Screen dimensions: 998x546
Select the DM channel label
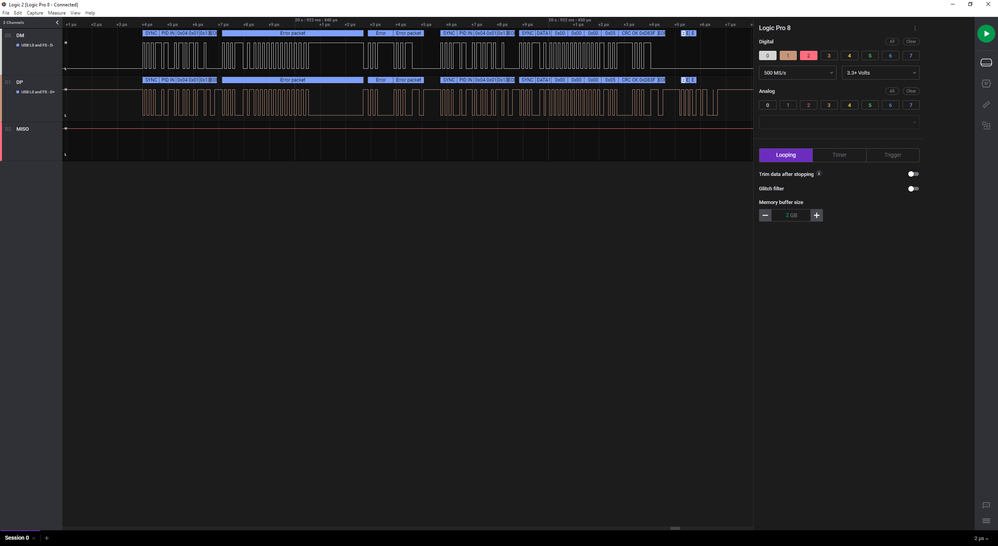click(20, 36)
